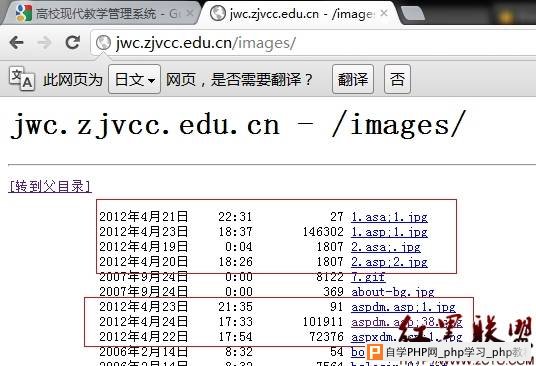The width and height of the screenshot is (536, 366).
Task: Click the file size 146302
Action: click(x=323, y=232)
